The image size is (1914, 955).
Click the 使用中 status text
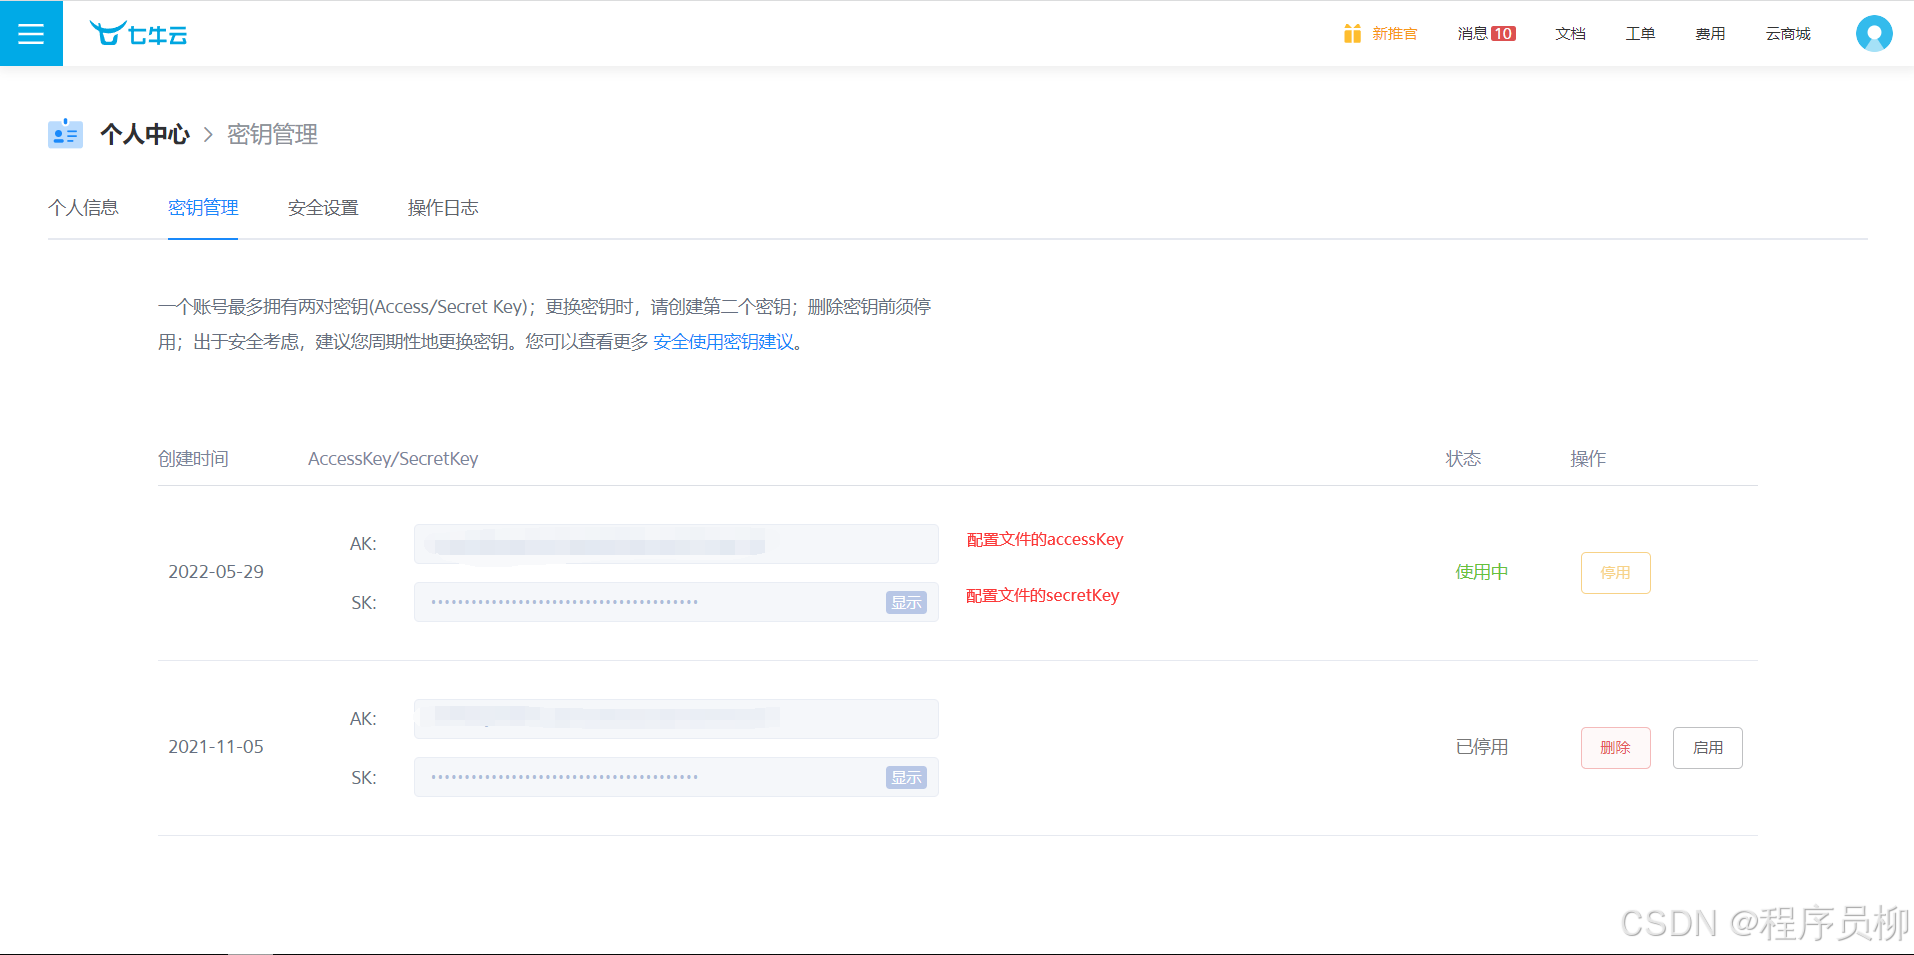point(1481,572)
